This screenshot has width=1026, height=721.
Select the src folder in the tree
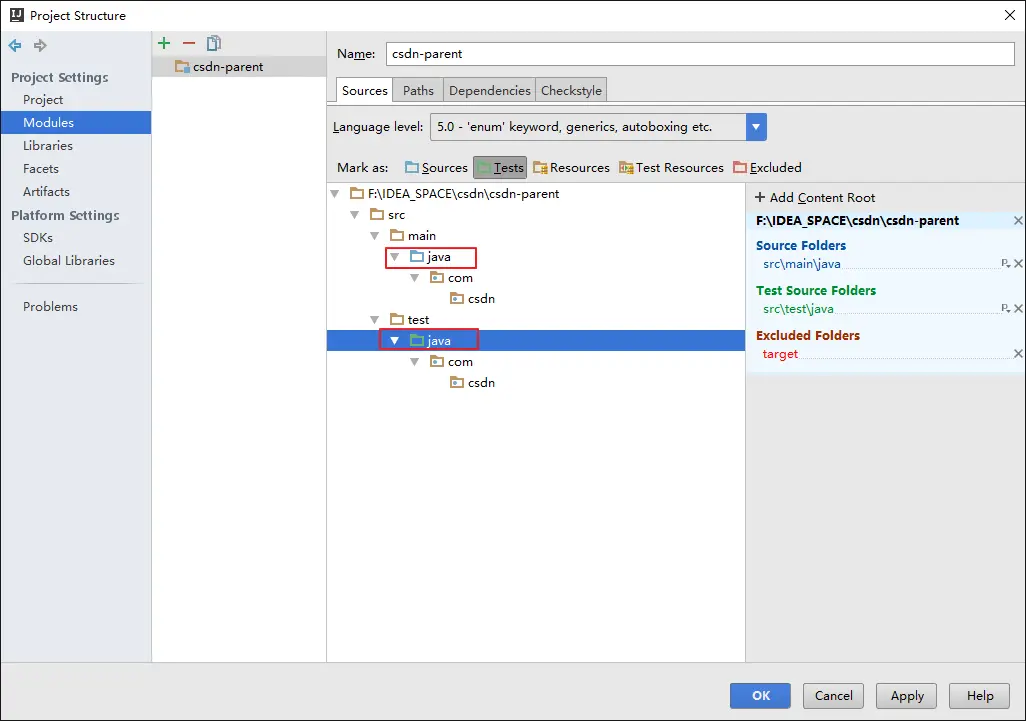pyautogui.click(x=387, y=215)
